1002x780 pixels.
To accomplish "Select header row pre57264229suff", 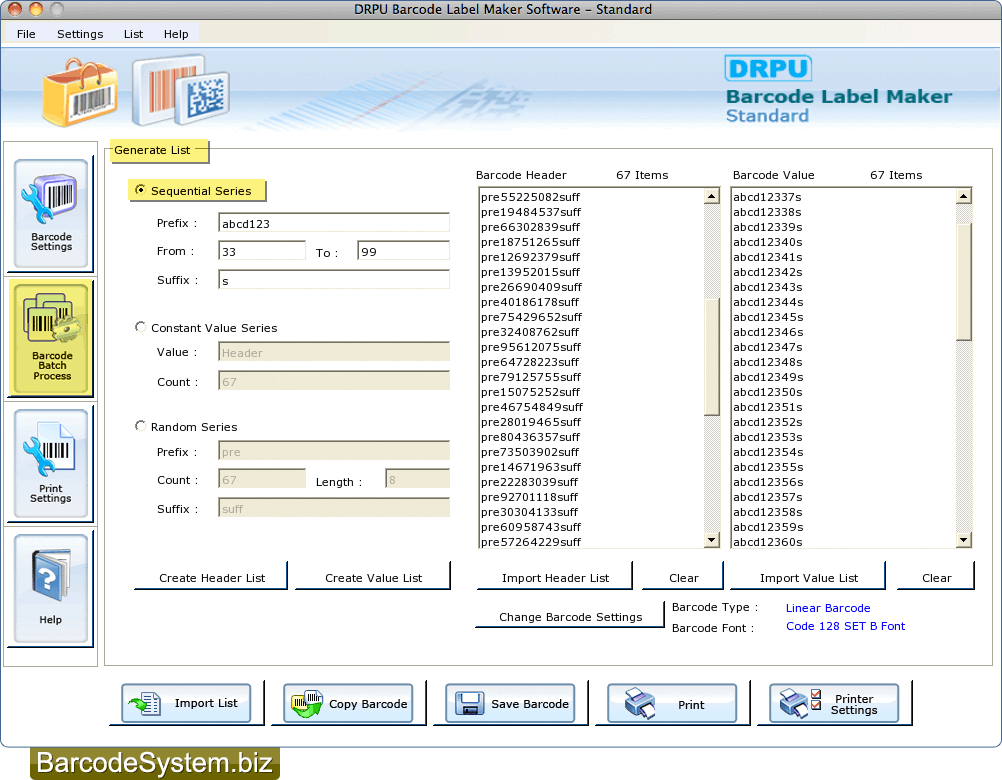I will (591, 542).
